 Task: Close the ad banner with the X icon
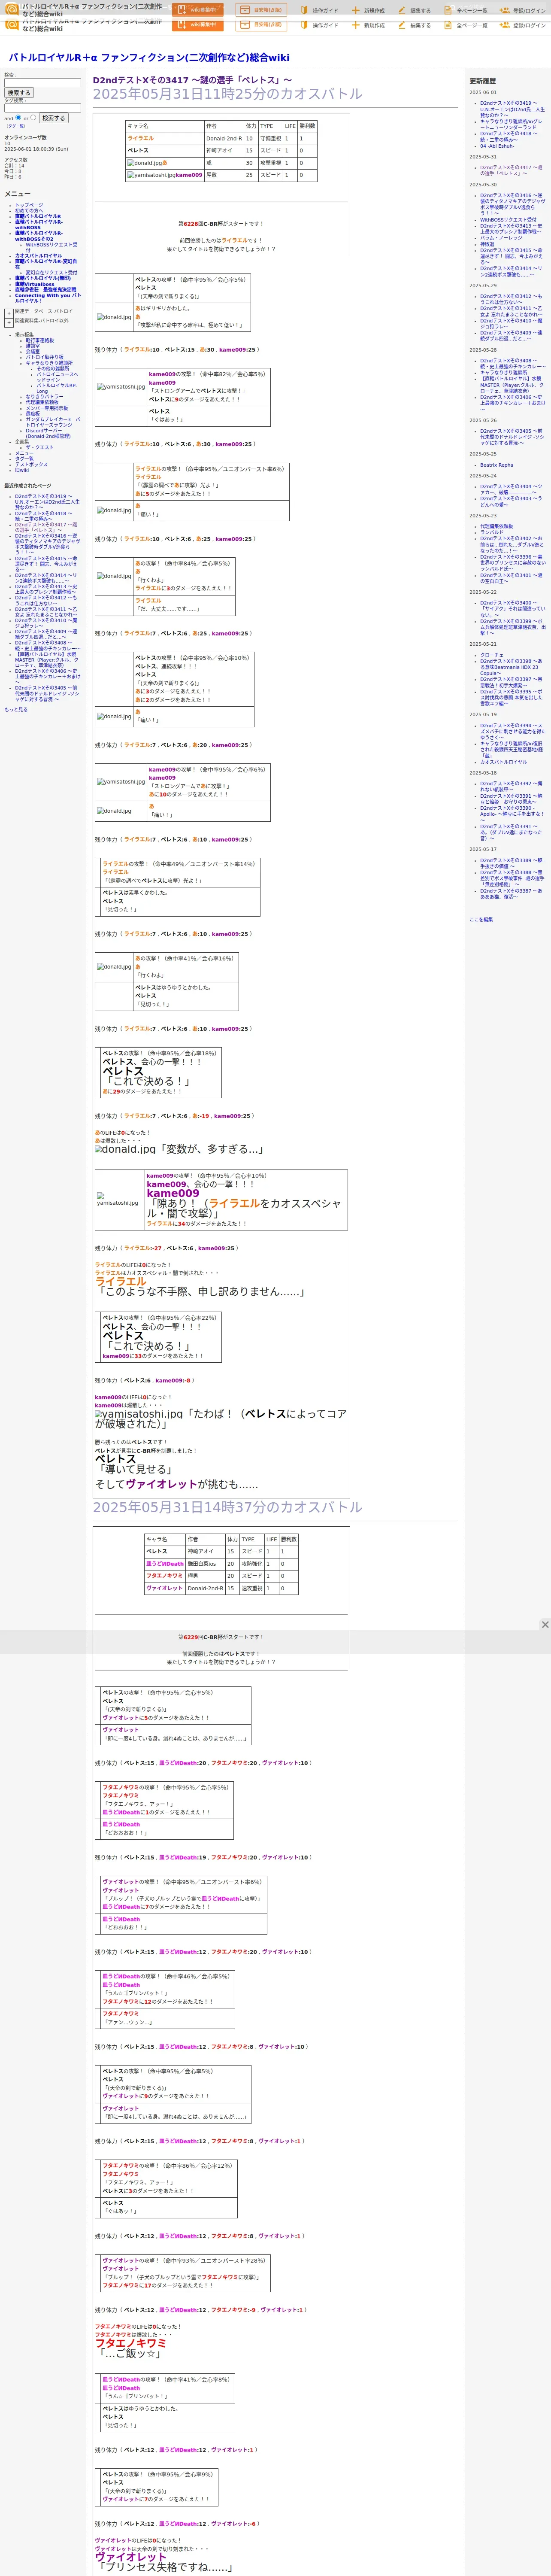click(545, 1625)
